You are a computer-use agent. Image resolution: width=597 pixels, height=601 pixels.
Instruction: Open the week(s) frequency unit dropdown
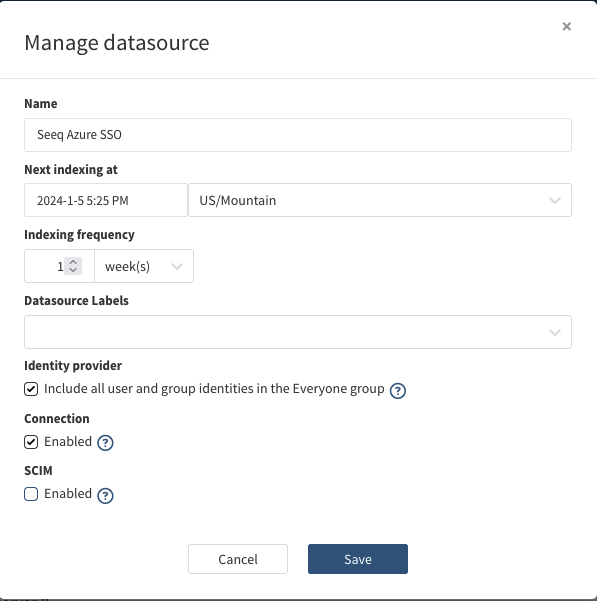[144, 266]
